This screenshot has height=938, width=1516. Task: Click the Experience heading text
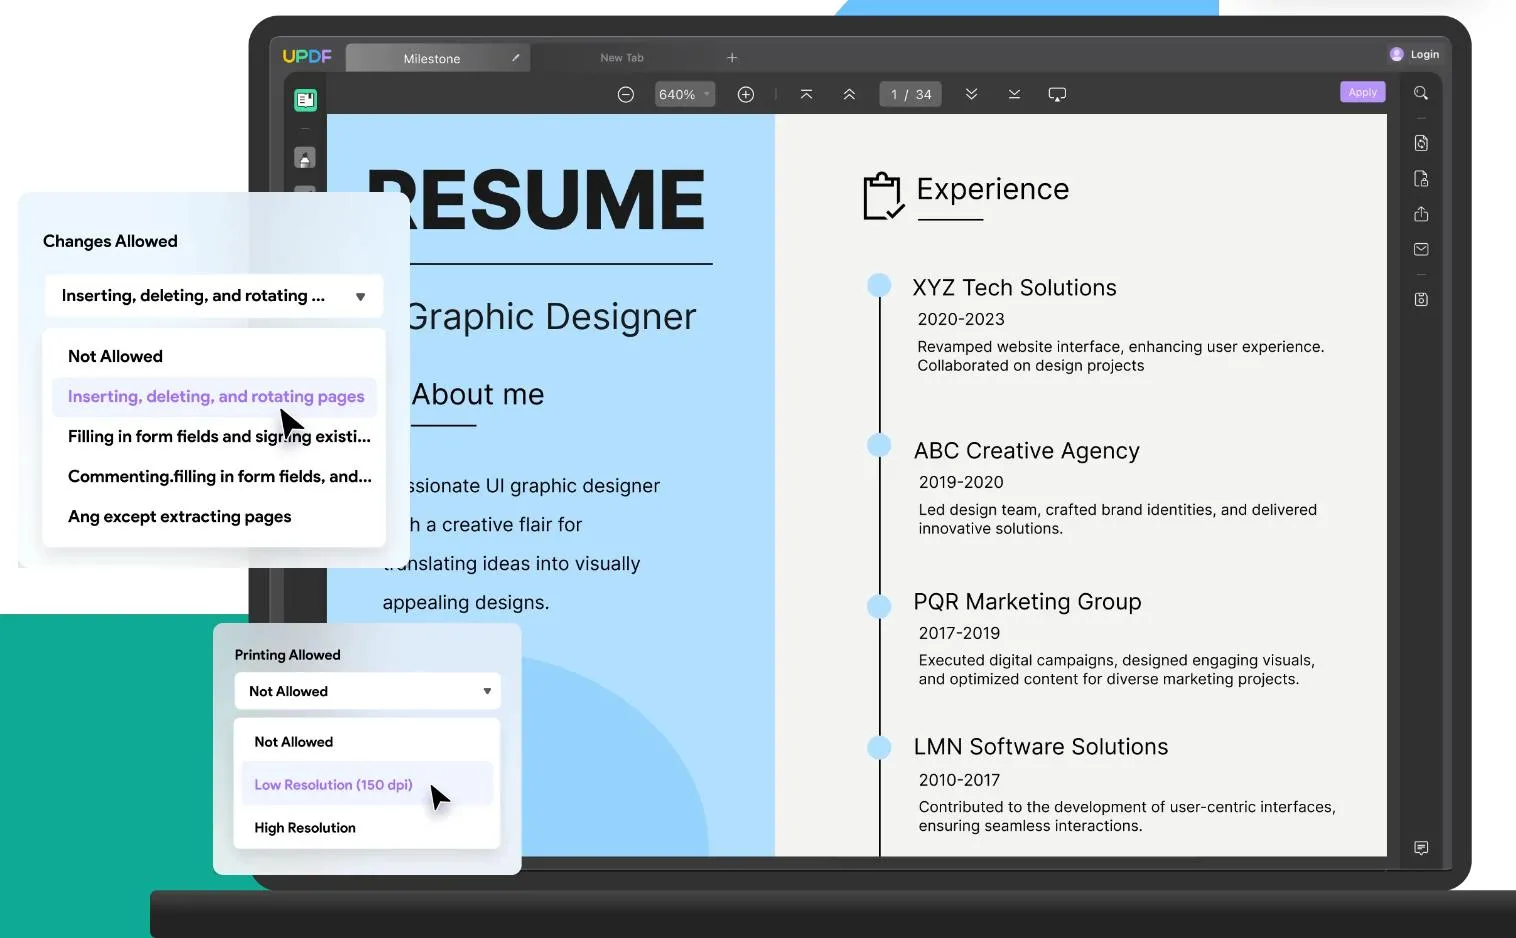[992, 189]
